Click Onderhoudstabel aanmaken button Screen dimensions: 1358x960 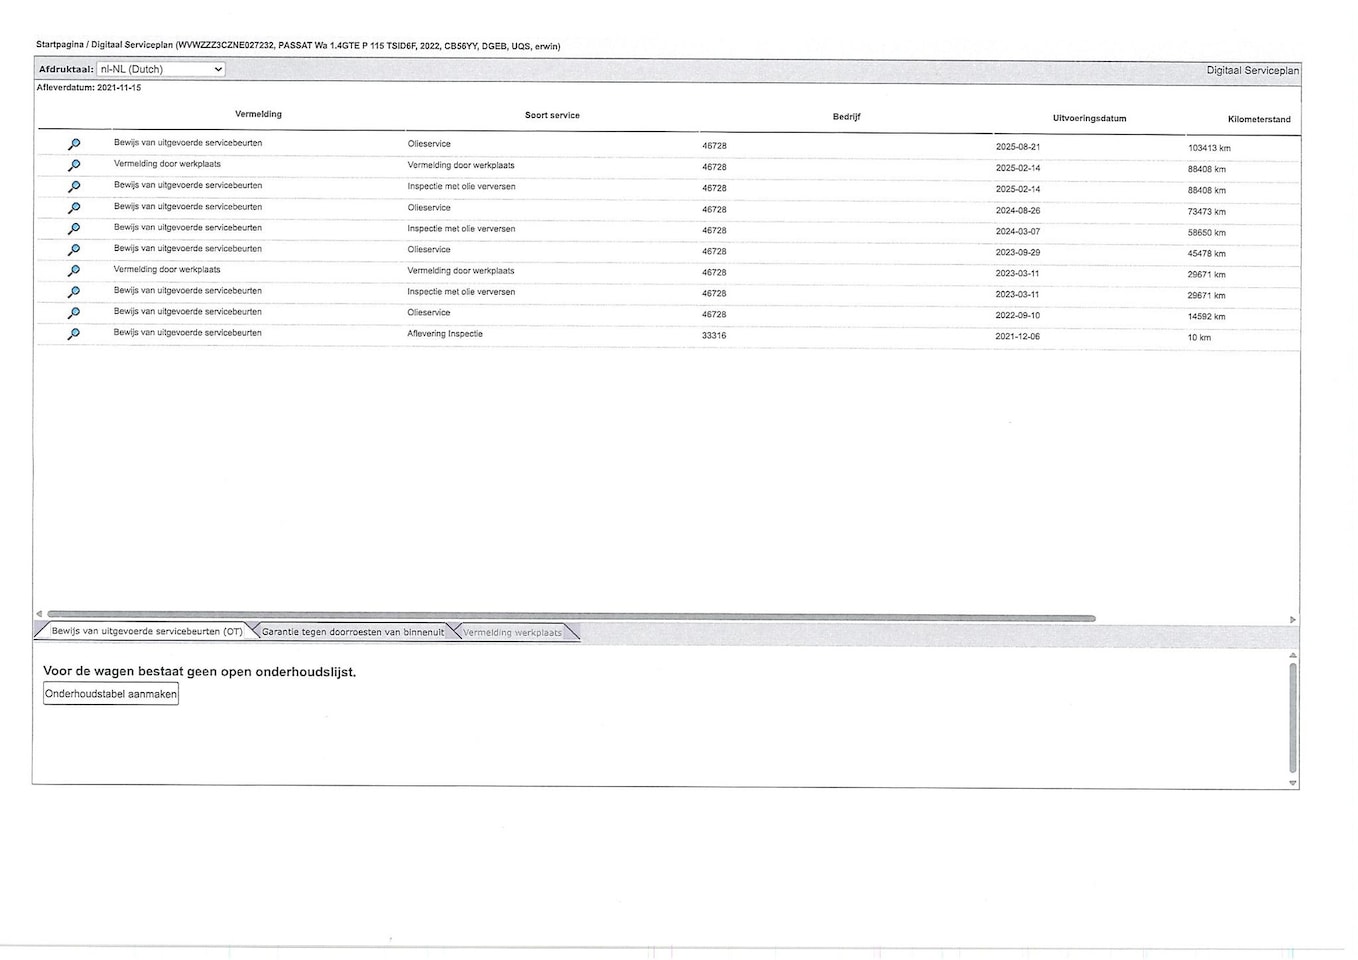click(x=111, y=694)
